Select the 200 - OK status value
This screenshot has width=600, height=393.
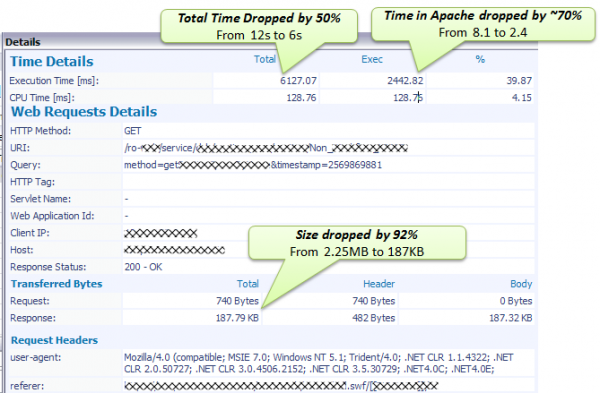(x=143, y=267)
